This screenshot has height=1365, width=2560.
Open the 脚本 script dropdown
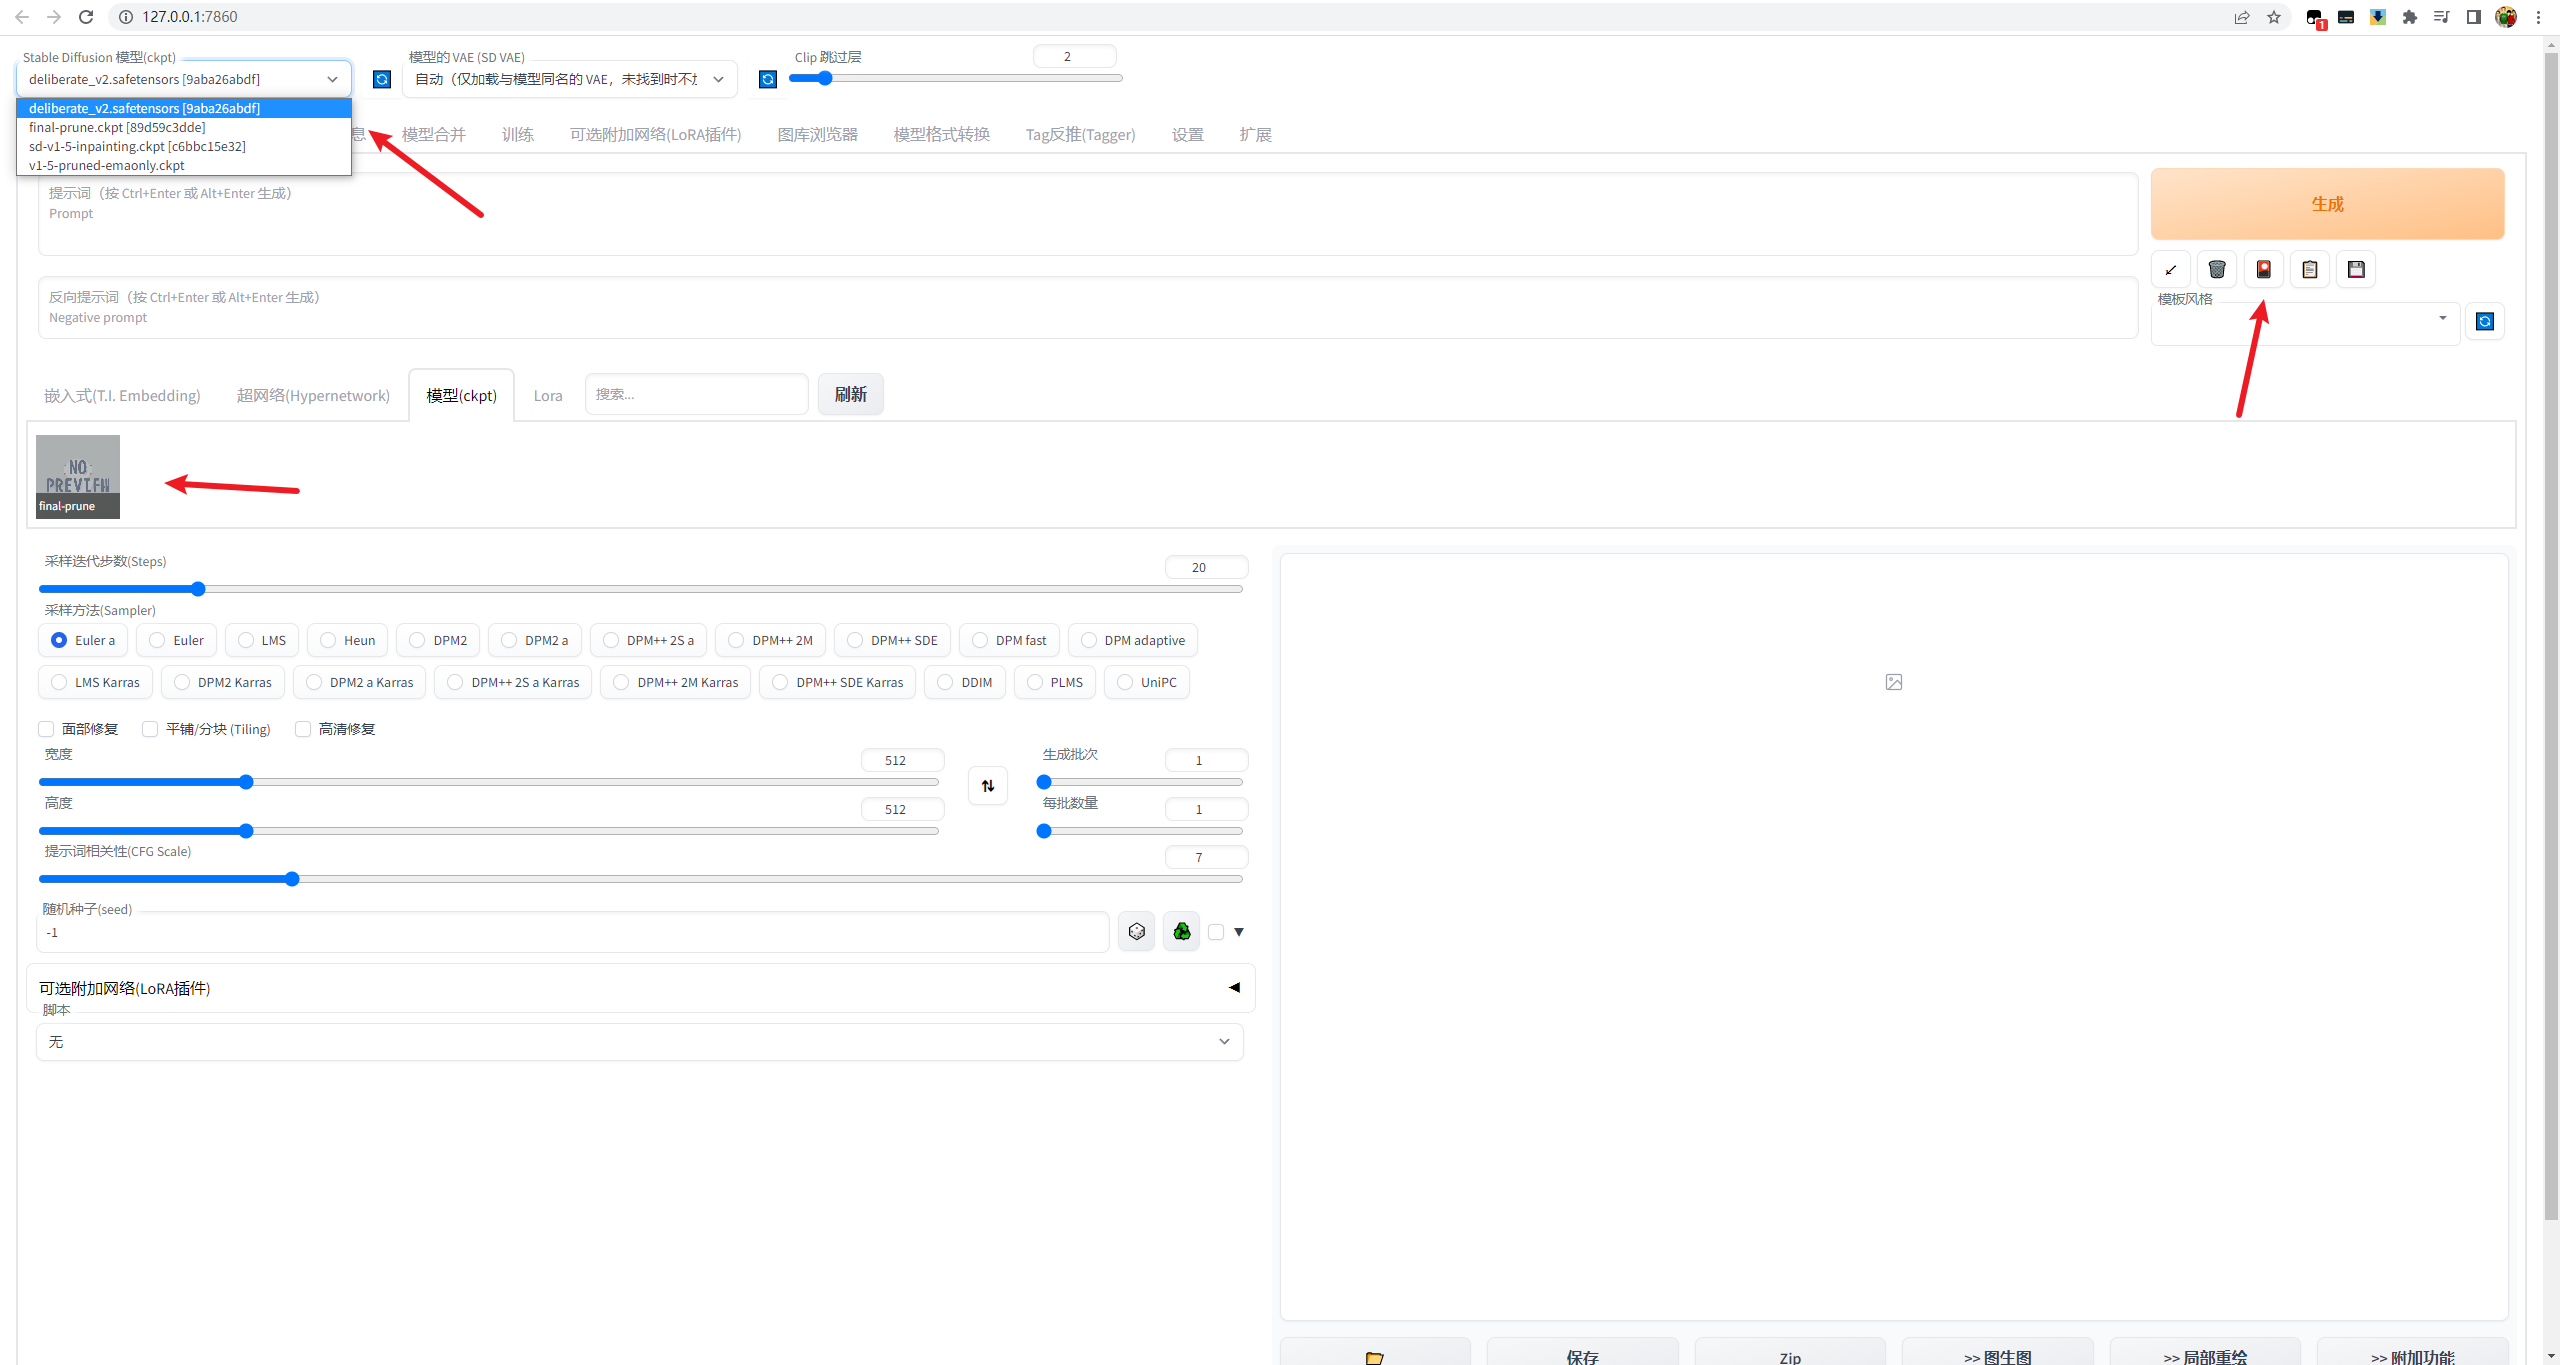[x=639, y=1041]
